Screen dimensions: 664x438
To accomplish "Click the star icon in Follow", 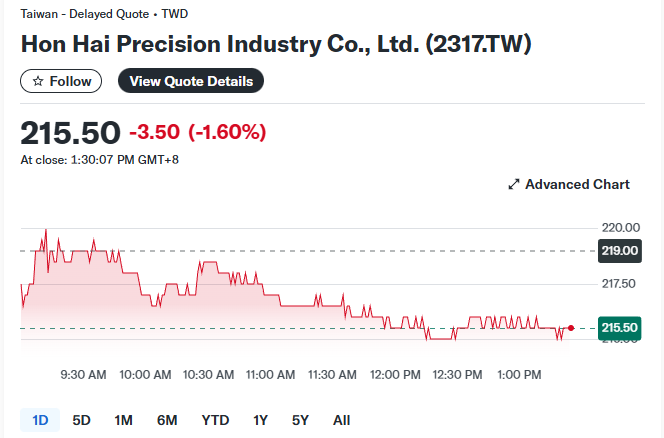I will (38, 81).
